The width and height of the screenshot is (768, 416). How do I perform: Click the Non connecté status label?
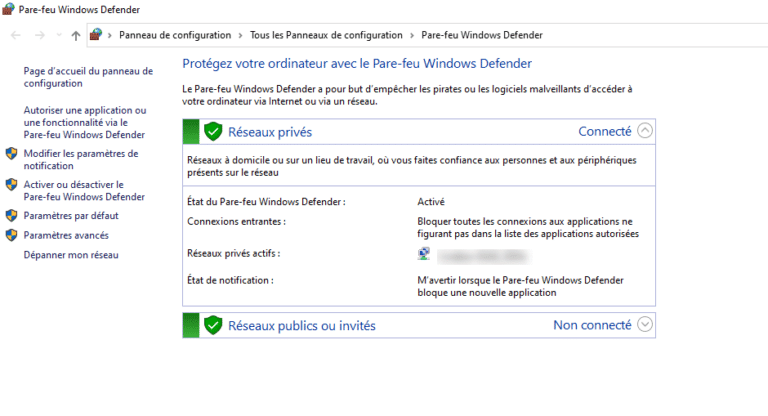[x=592, y=325]
